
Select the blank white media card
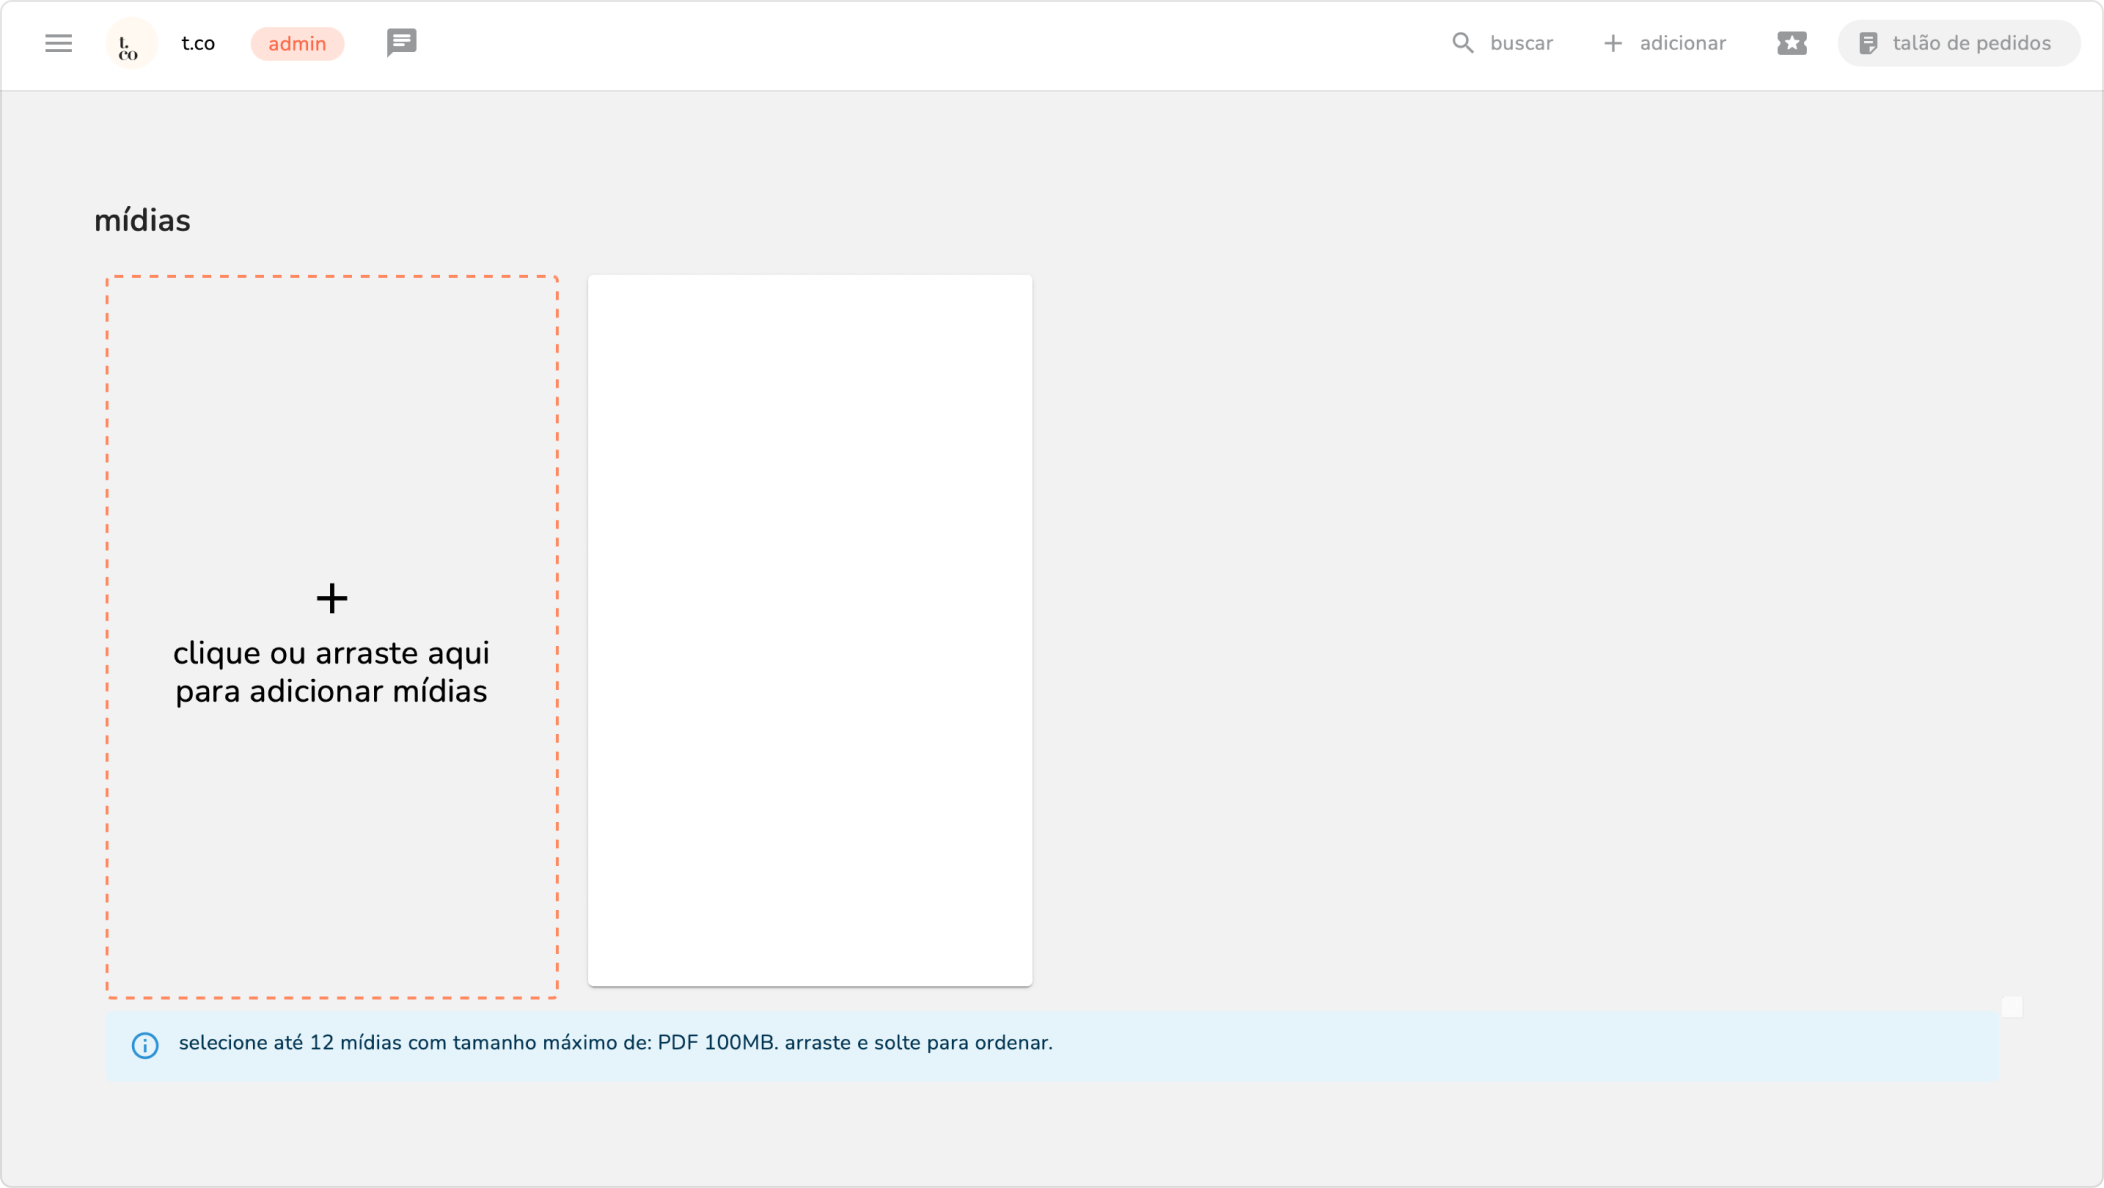[810, 630]
